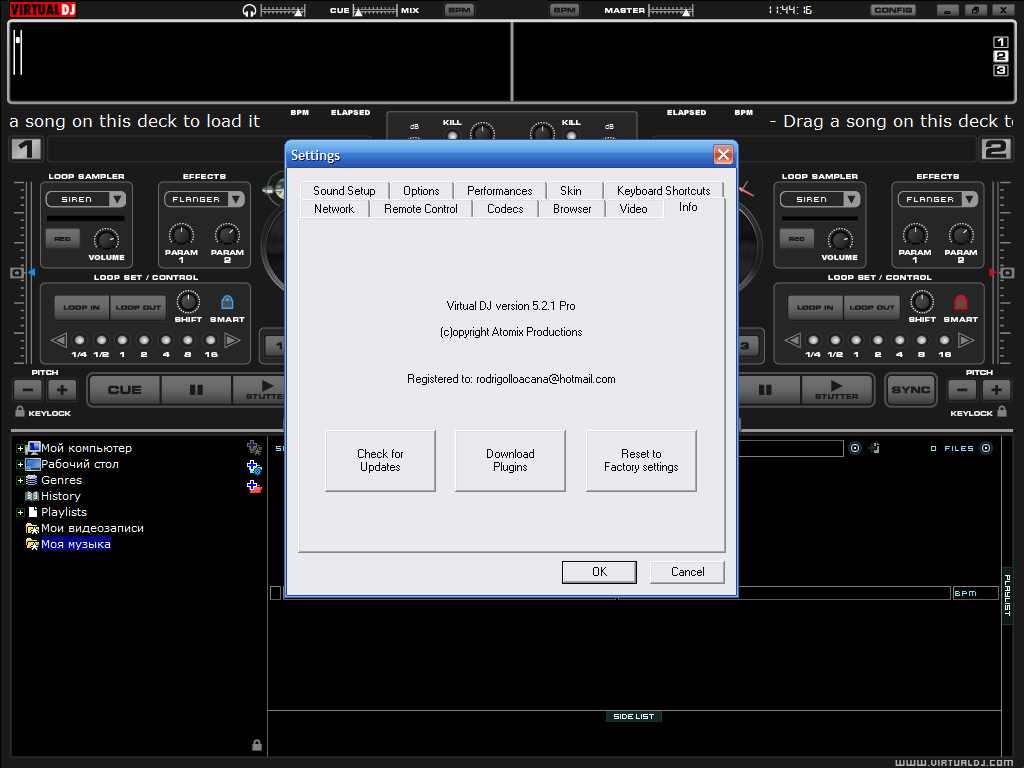The height and width of the screenshot is (768, 1024).
Task: Select the Skin tab
Action: click(571, 191)
